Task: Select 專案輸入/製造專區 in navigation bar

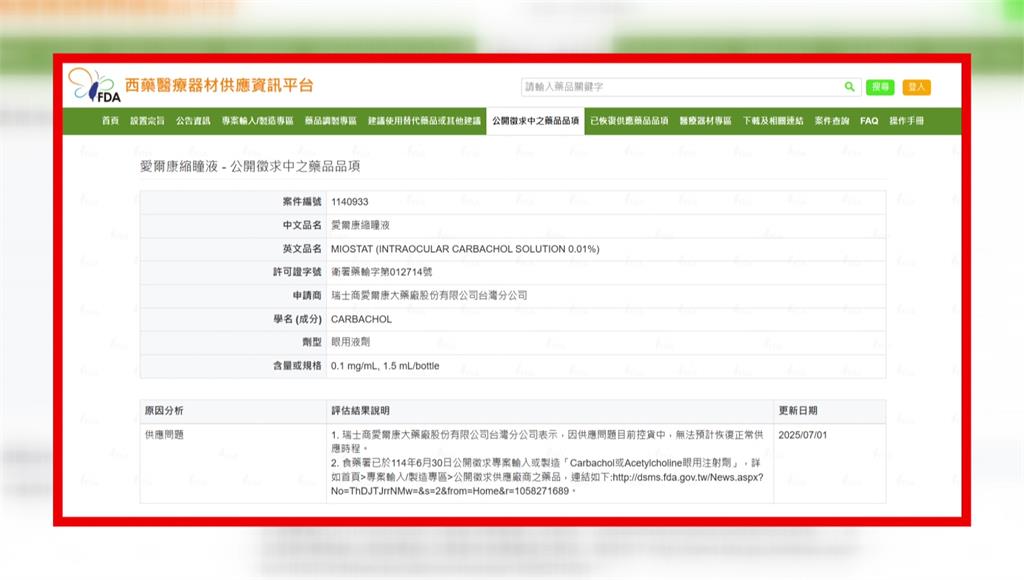Action: tap(258, 121)
